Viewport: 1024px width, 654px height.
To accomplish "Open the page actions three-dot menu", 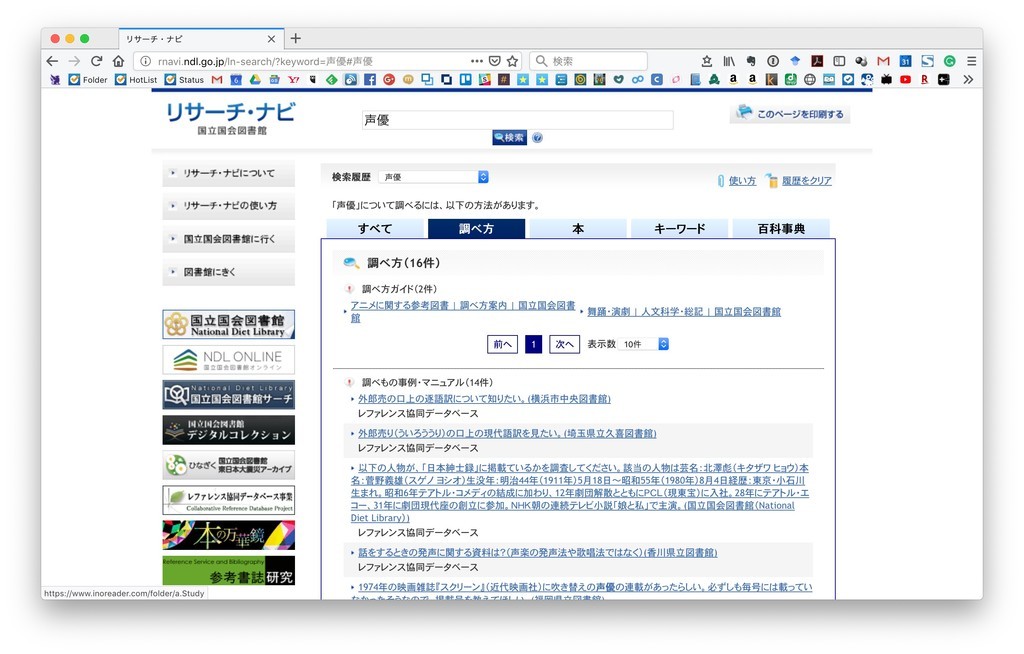I will point(477,61).
